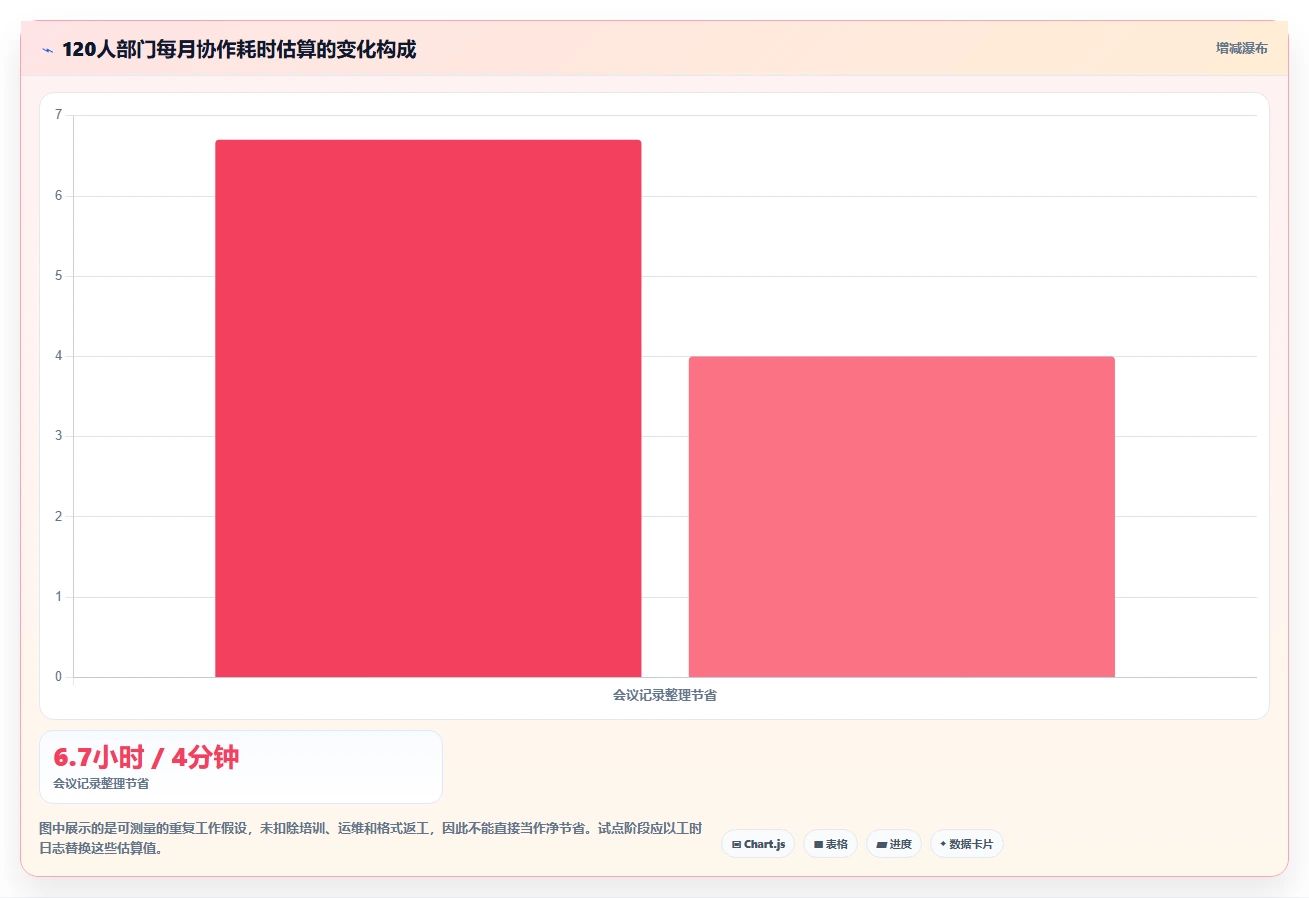
Task: Click the card caption 会议记录整理节省
Action: point(101,784)
